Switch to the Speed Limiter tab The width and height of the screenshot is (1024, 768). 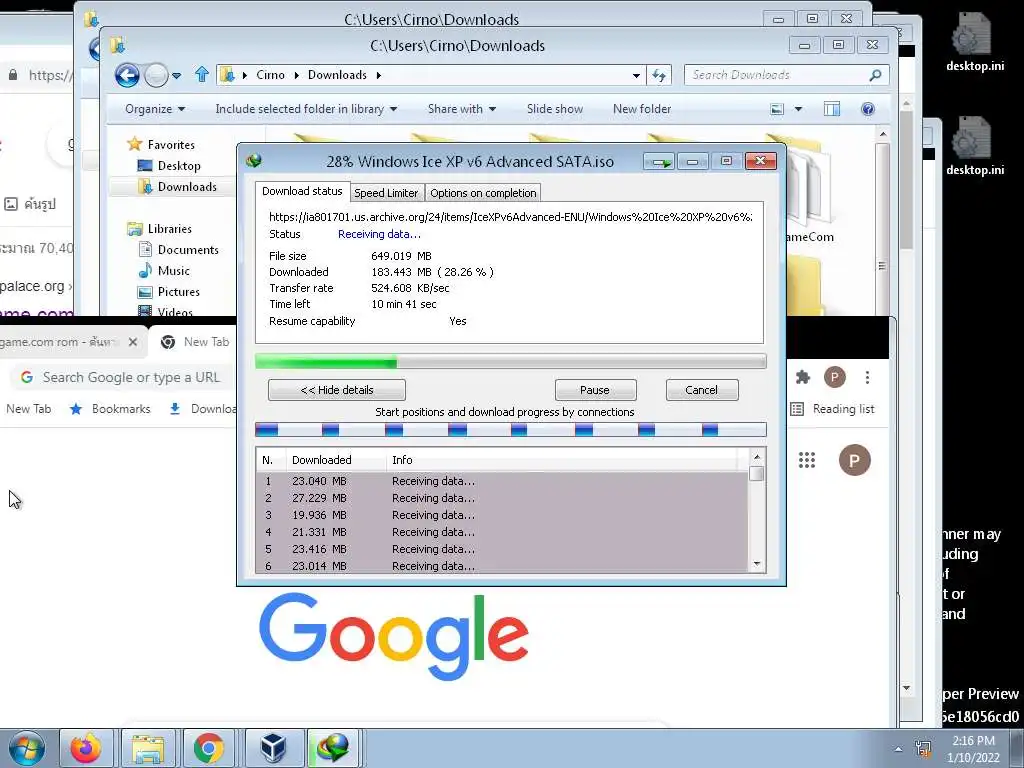point(386,193)
